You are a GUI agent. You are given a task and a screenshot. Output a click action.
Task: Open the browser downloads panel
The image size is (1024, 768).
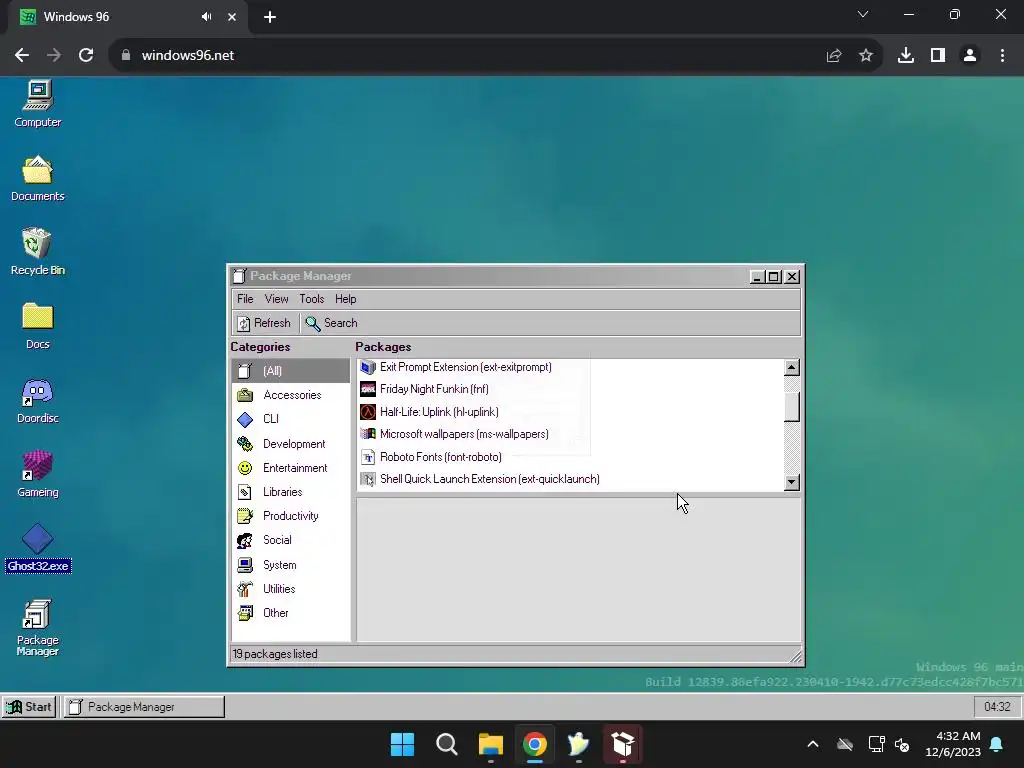(x=906, y=56)
